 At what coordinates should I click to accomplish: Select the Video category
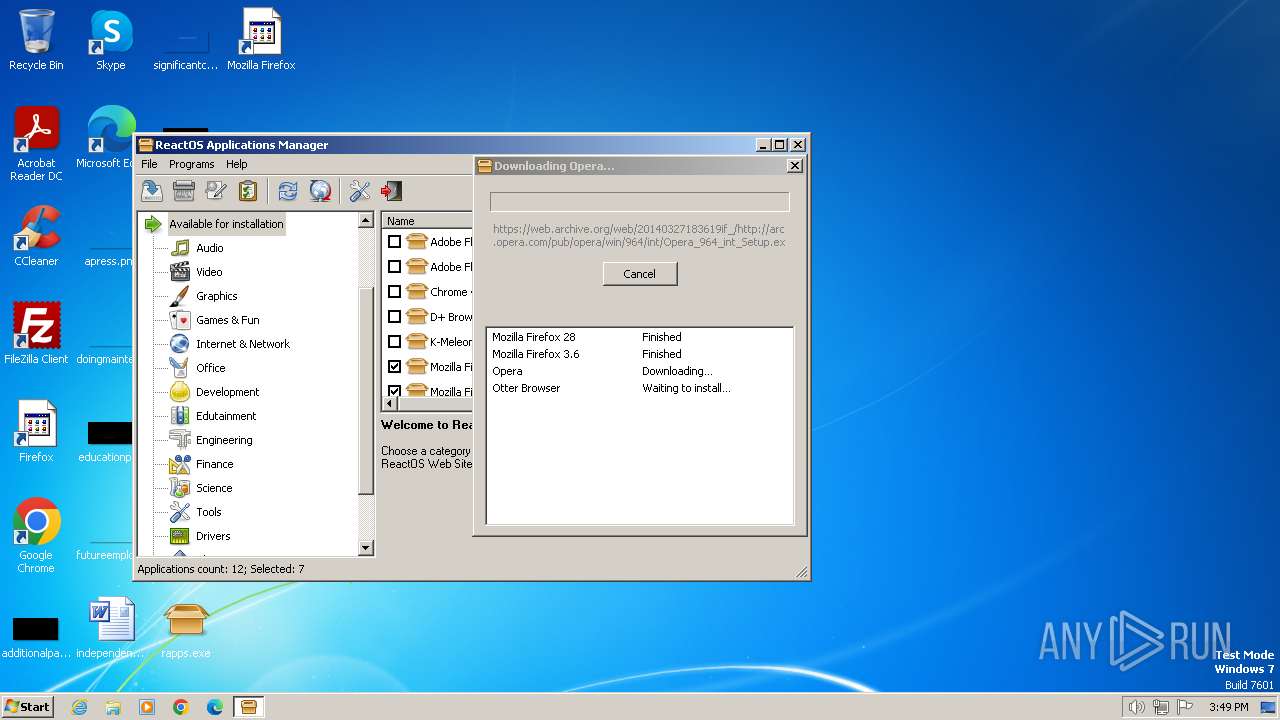tap(209, 272)
